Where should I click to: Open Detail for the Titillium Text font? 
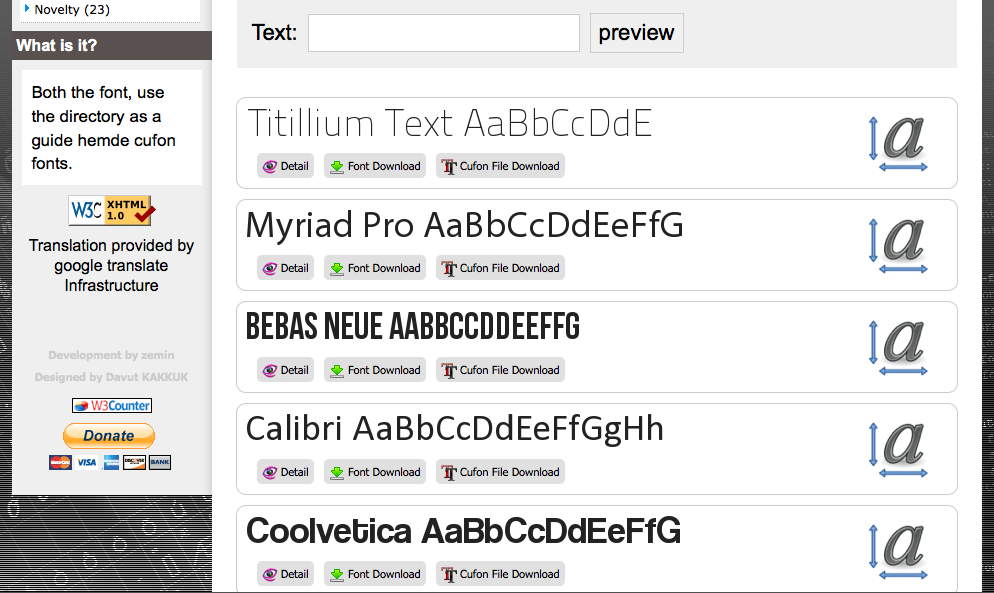285,166
